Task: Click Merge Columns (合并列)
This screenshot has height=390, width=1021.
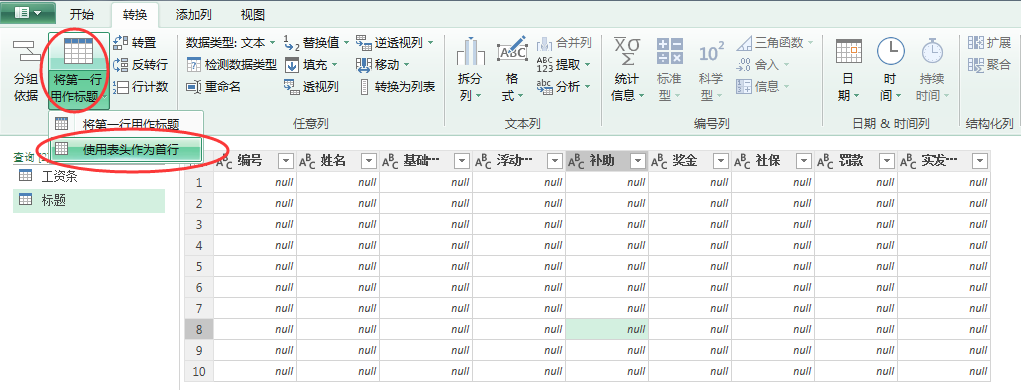Action: (x=564, y=42)
